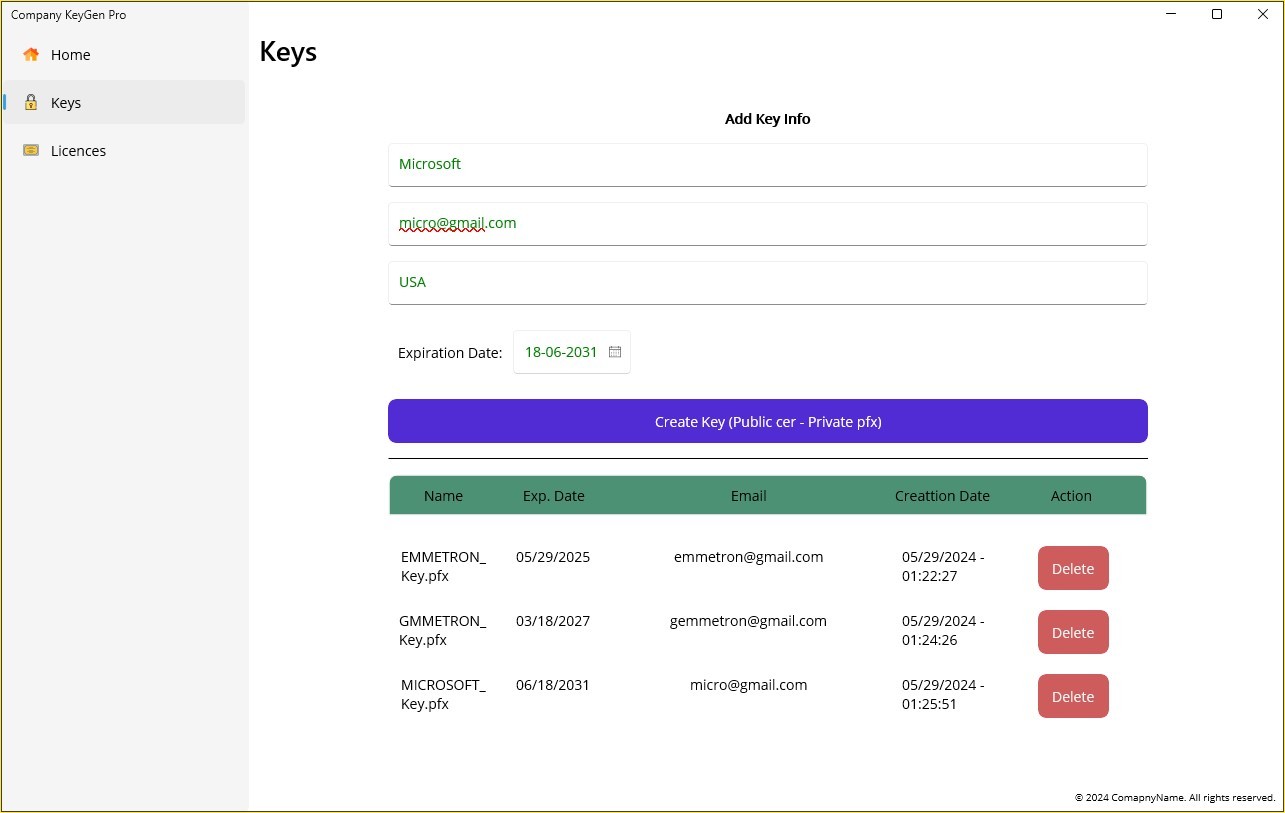Click the Microsoft name input field
The height and width of the screenshot is (813, 1285).
pos(768,165)
